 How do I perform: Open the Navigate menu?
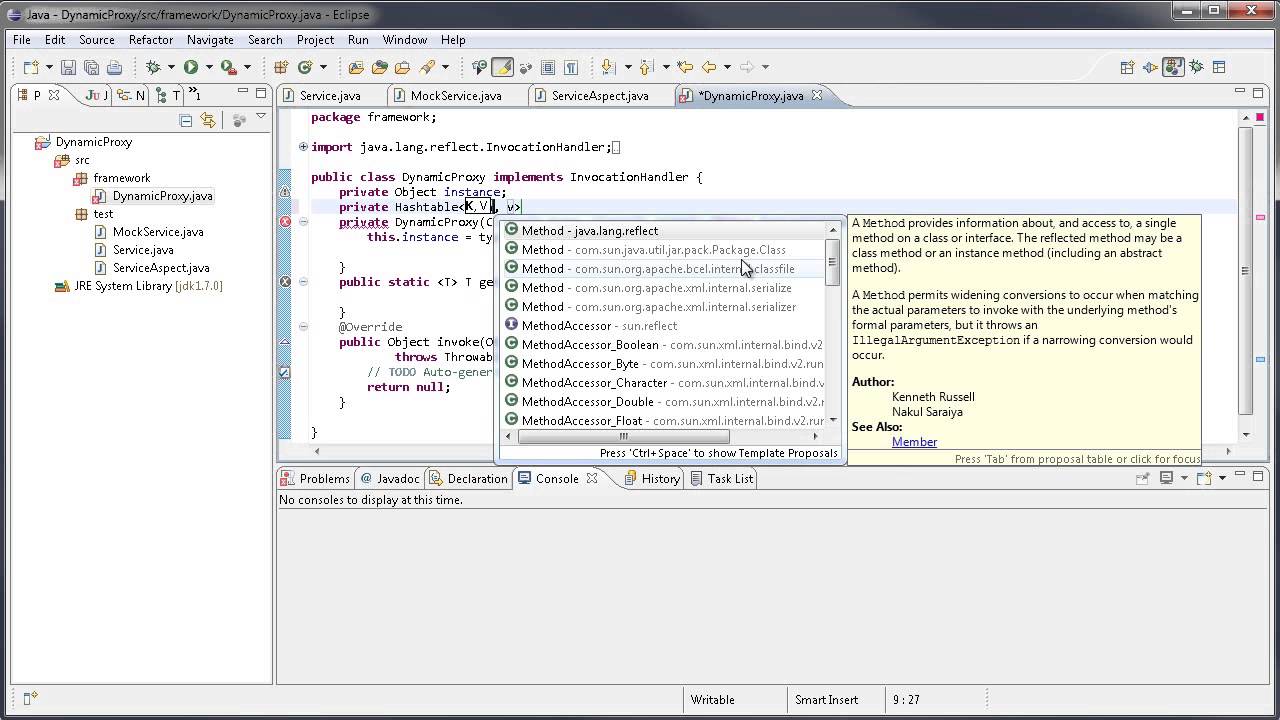[210, 39]
